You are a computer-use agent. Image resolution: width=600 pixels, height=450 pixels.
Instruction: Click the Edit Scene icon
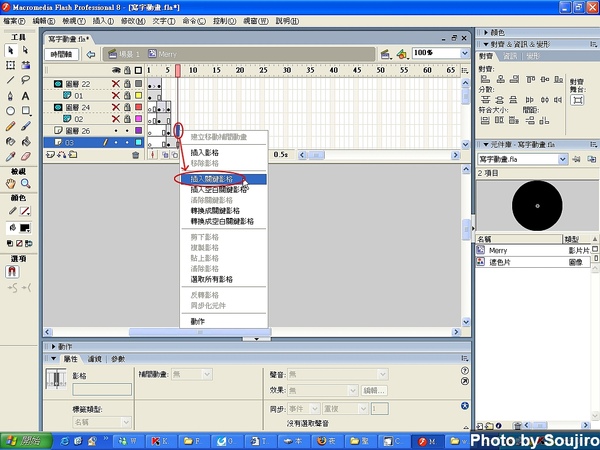(386, 54)
